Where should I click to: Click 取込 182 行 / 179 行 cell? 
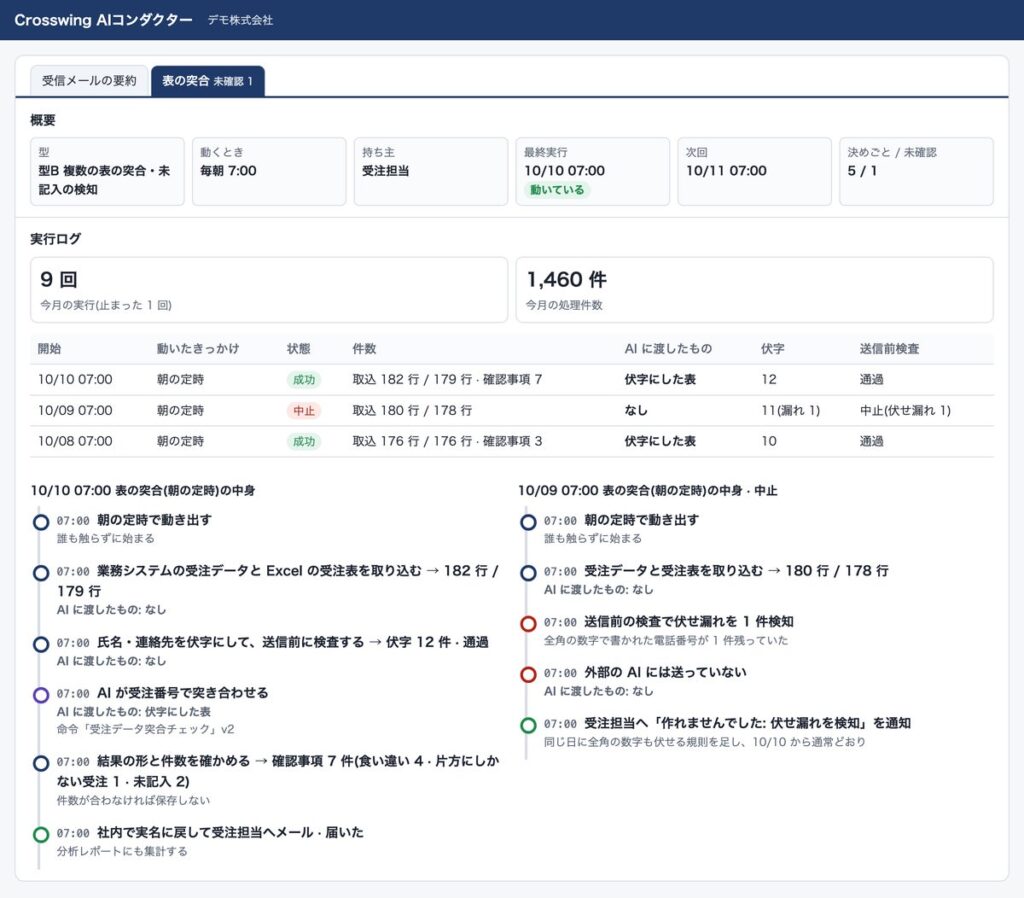447,379
